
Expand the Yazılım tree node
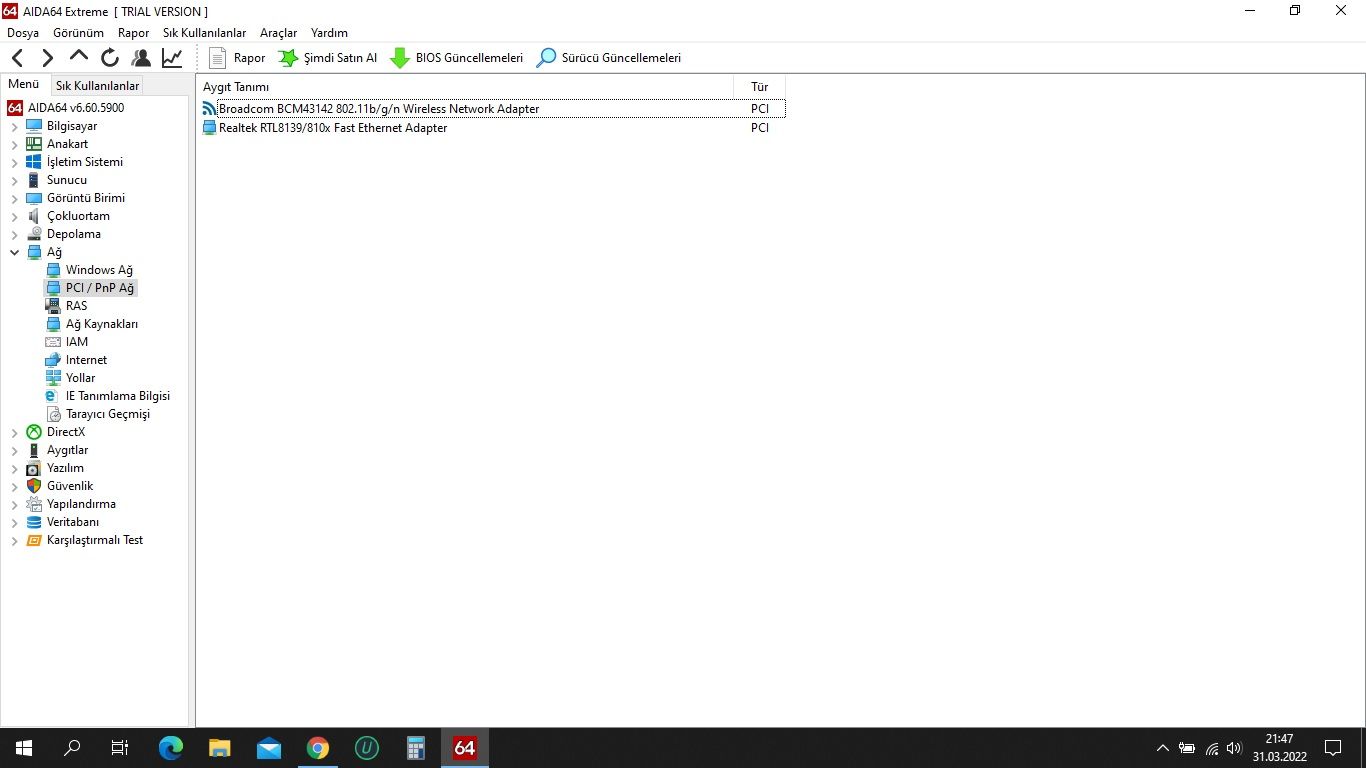pos(14,469)
